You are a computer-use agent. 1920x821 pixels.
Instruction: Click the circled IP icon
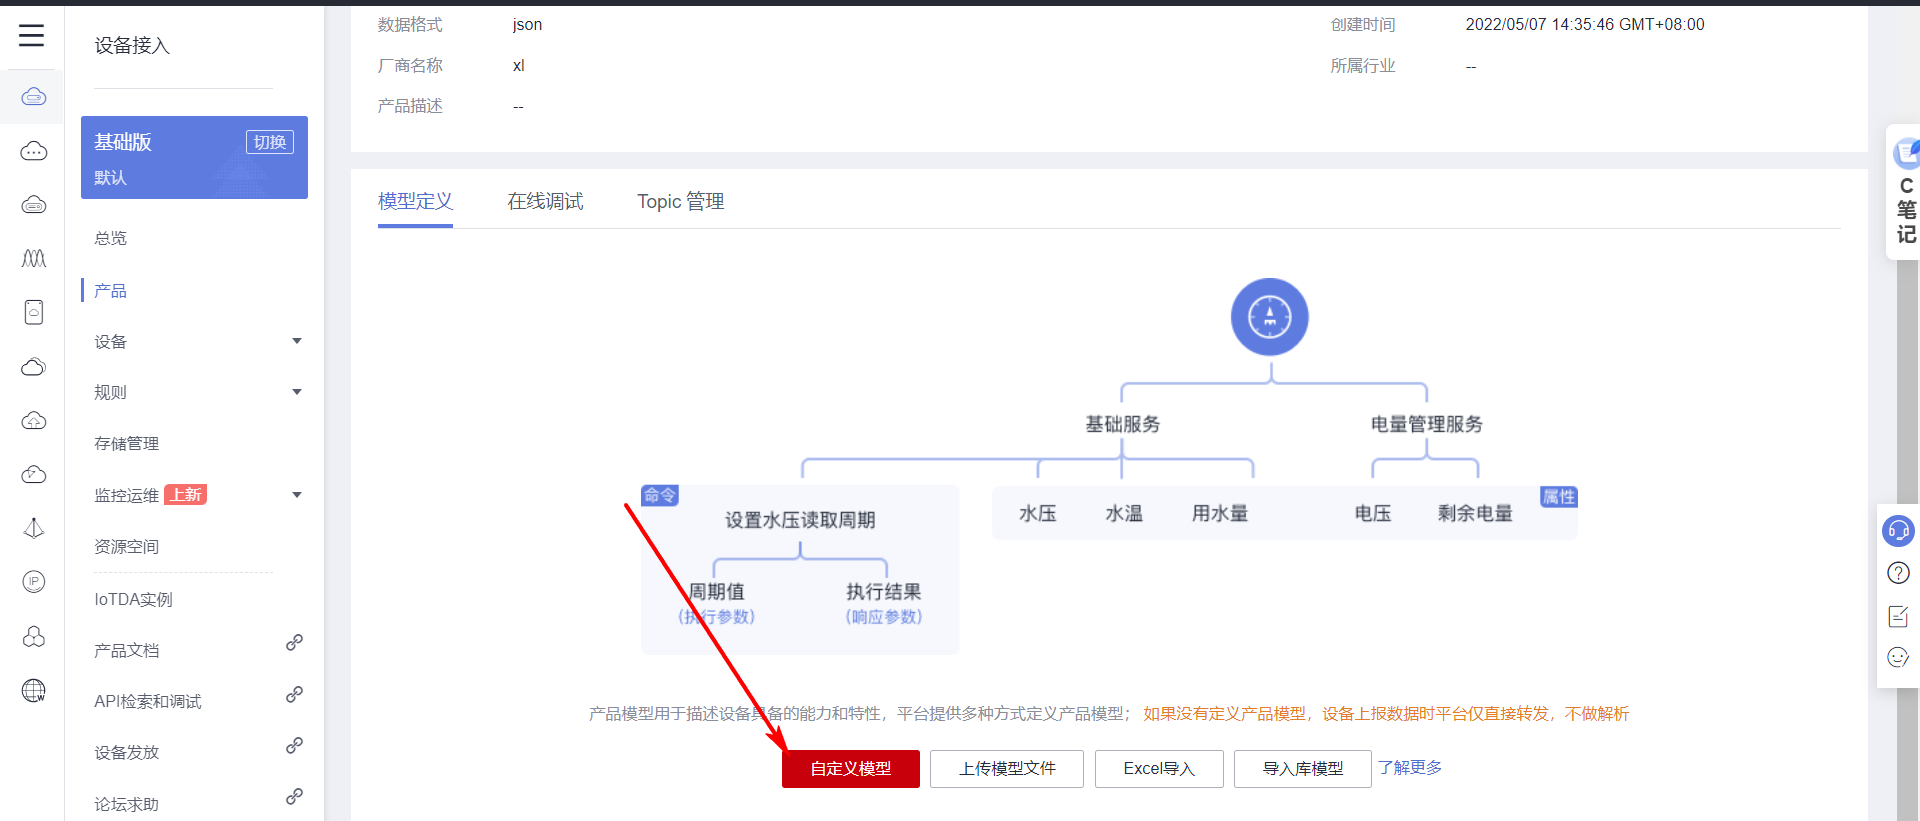point(34,582)
